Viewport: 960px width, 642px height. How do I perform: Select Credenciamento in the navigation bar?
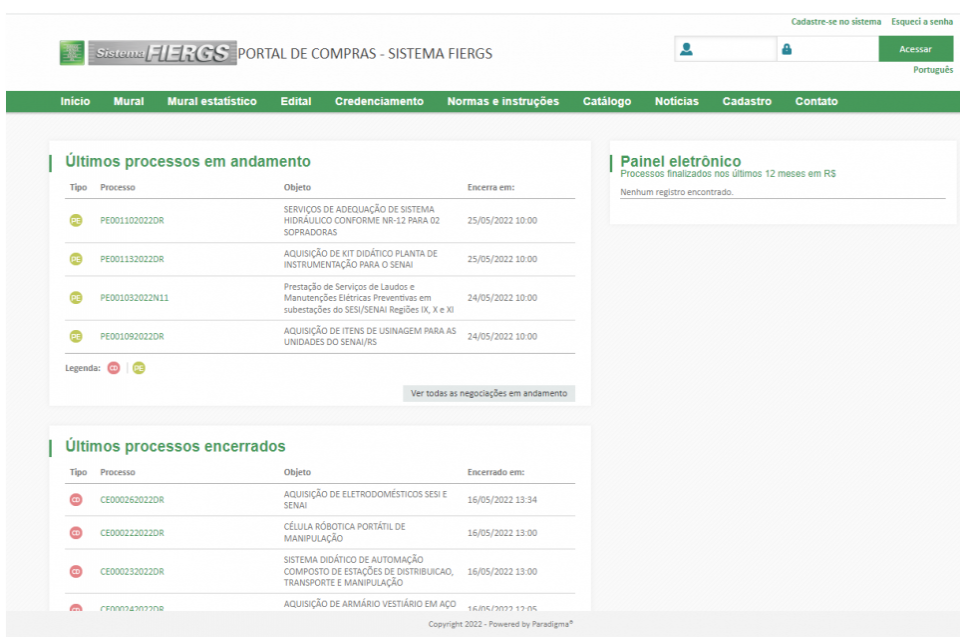(379, 102)
